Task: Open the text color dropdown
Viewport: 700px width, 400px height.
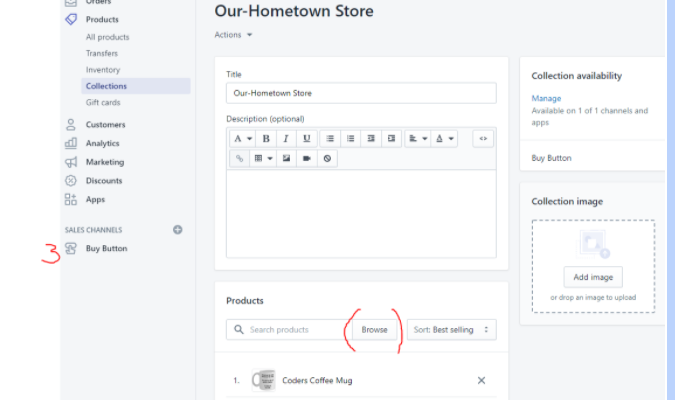Action: (x=444, y=138)
